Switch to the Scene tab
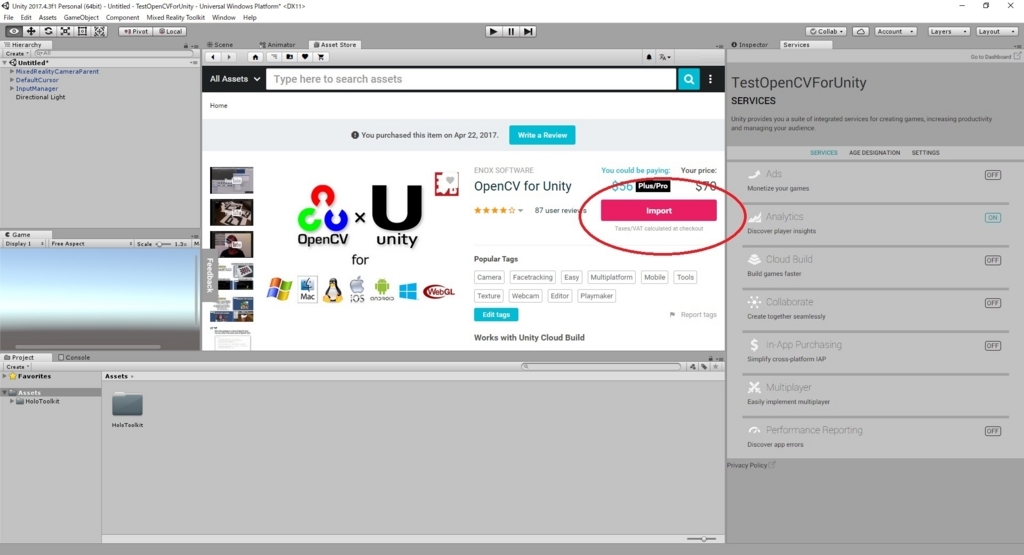The image size is (1024, 555). tap(220, 45)
